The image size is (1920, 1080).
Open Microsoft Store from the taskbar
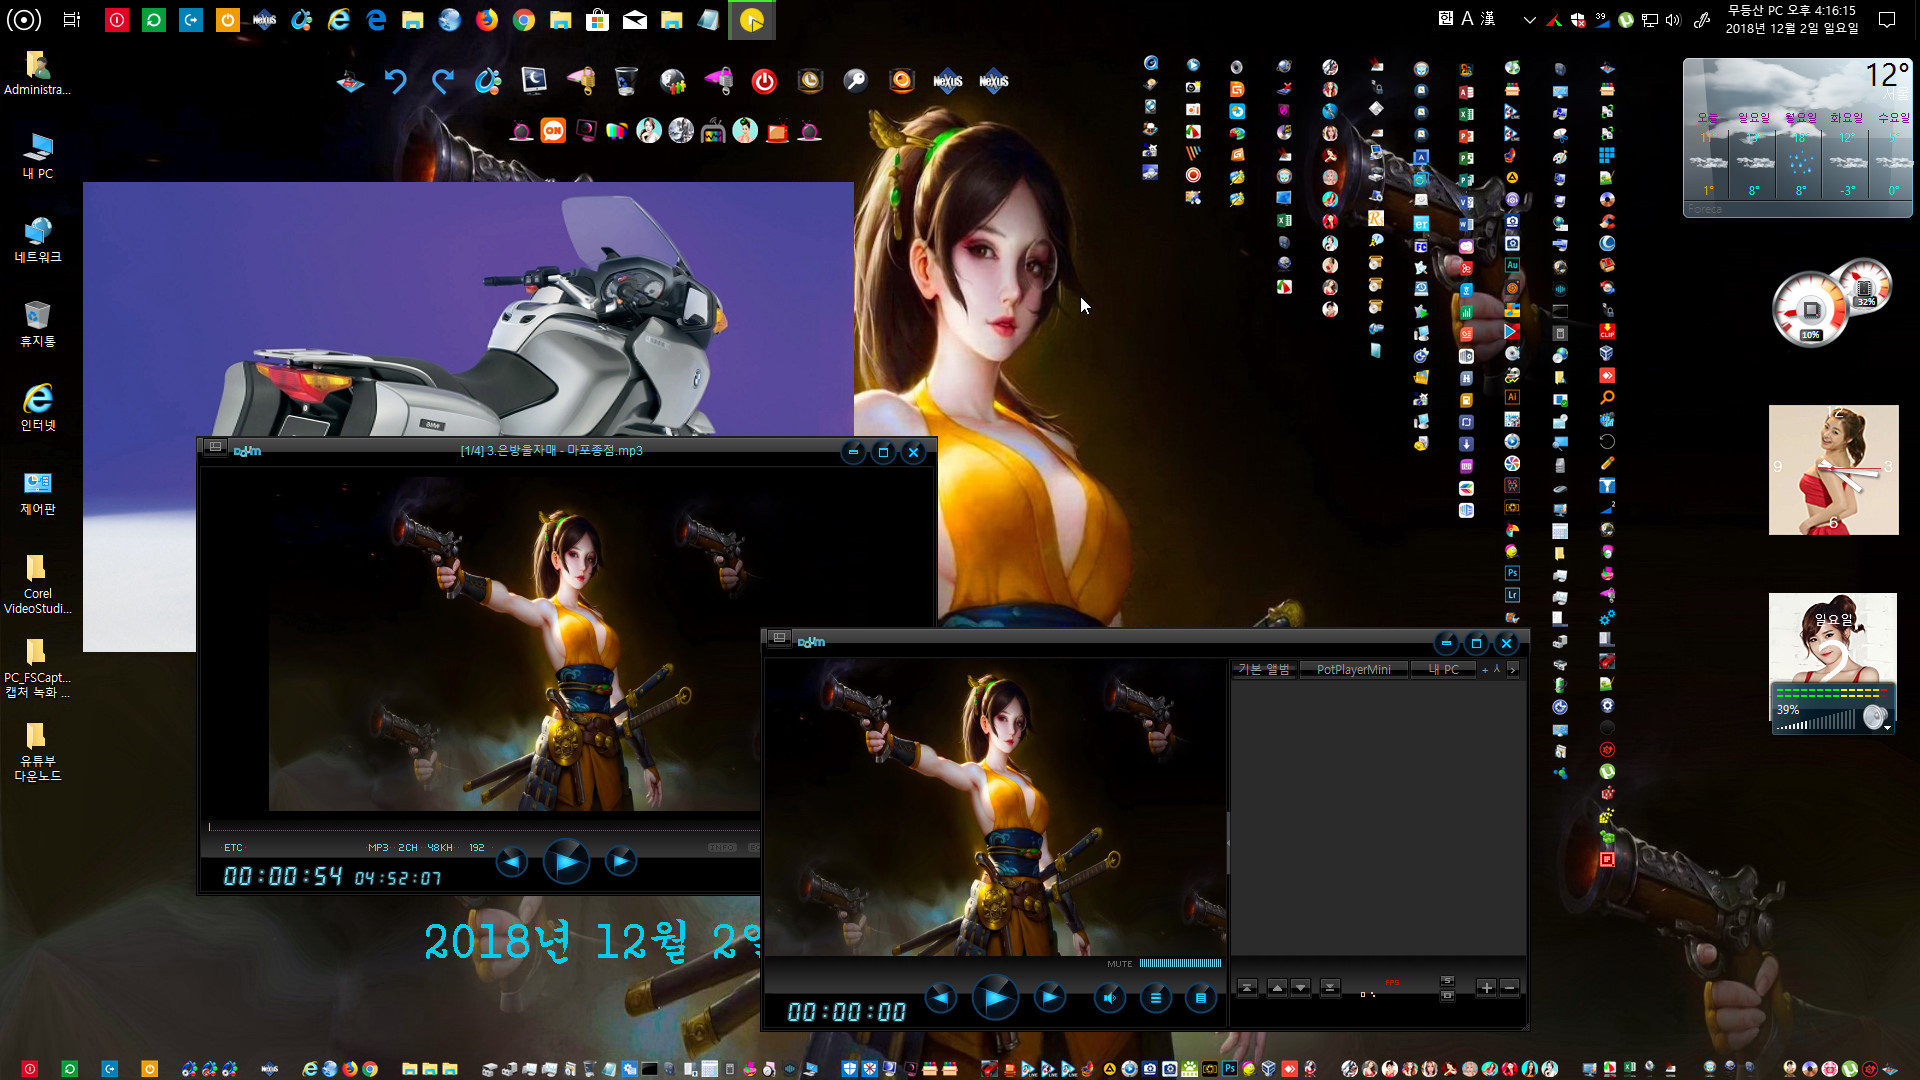[x=598, y=19]
